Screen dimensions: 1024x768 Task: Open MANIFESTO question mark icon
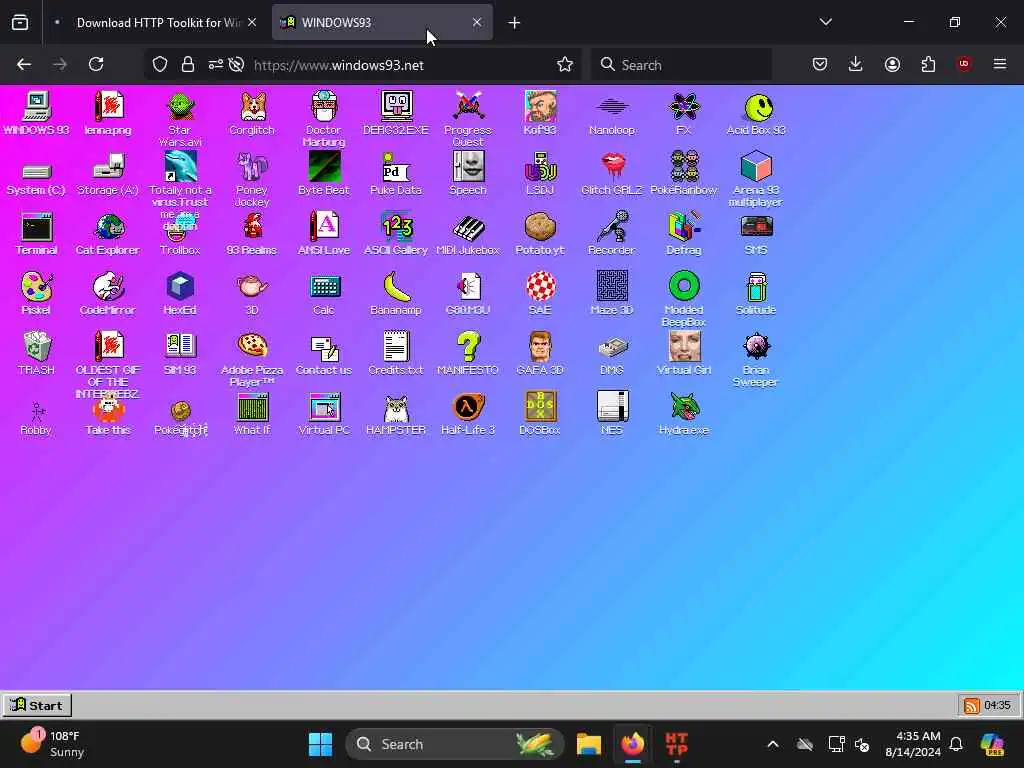coord(468,347)
